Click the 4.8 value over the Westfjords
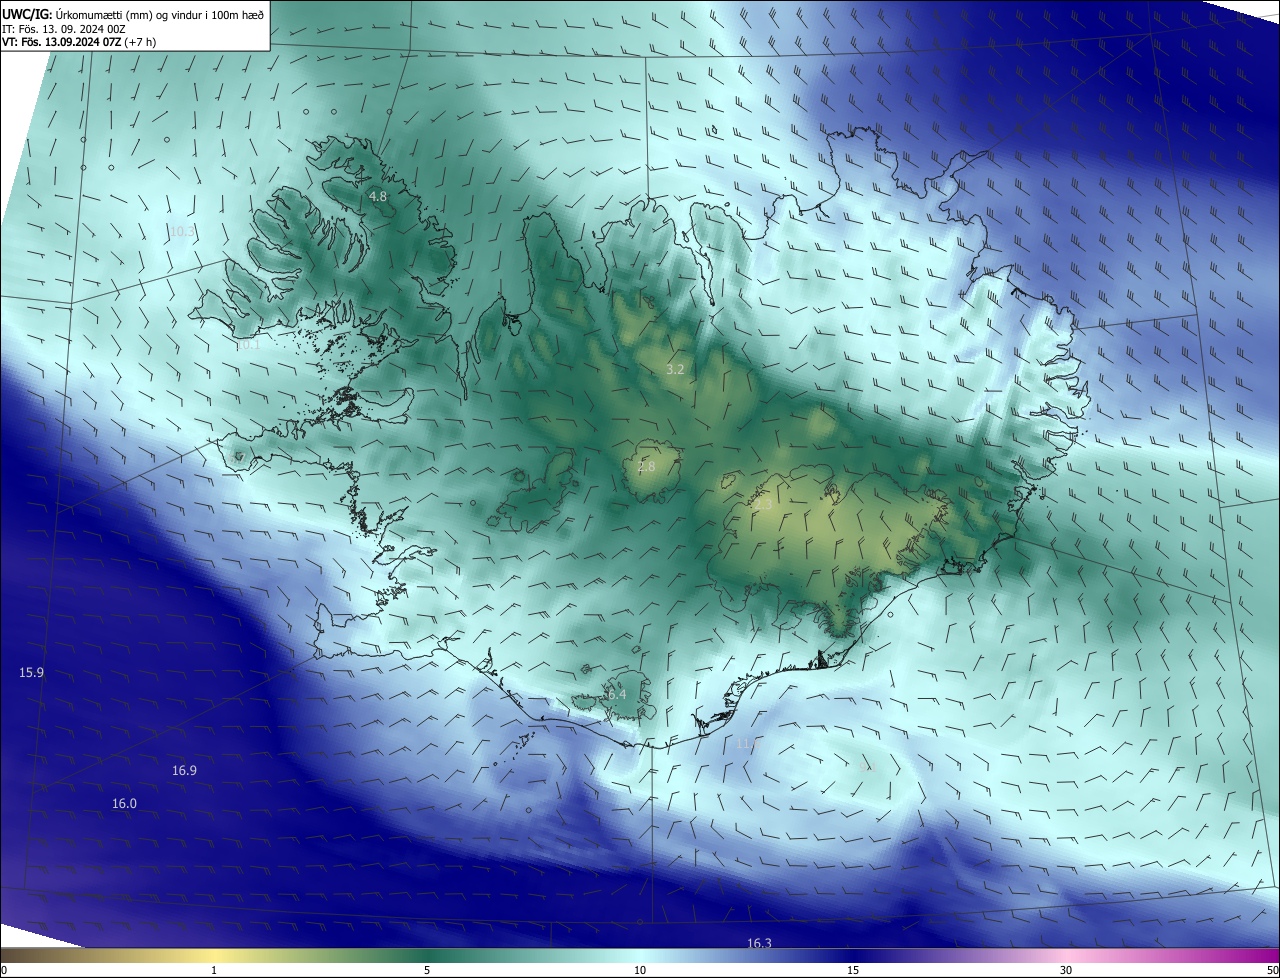 point(378,197)
